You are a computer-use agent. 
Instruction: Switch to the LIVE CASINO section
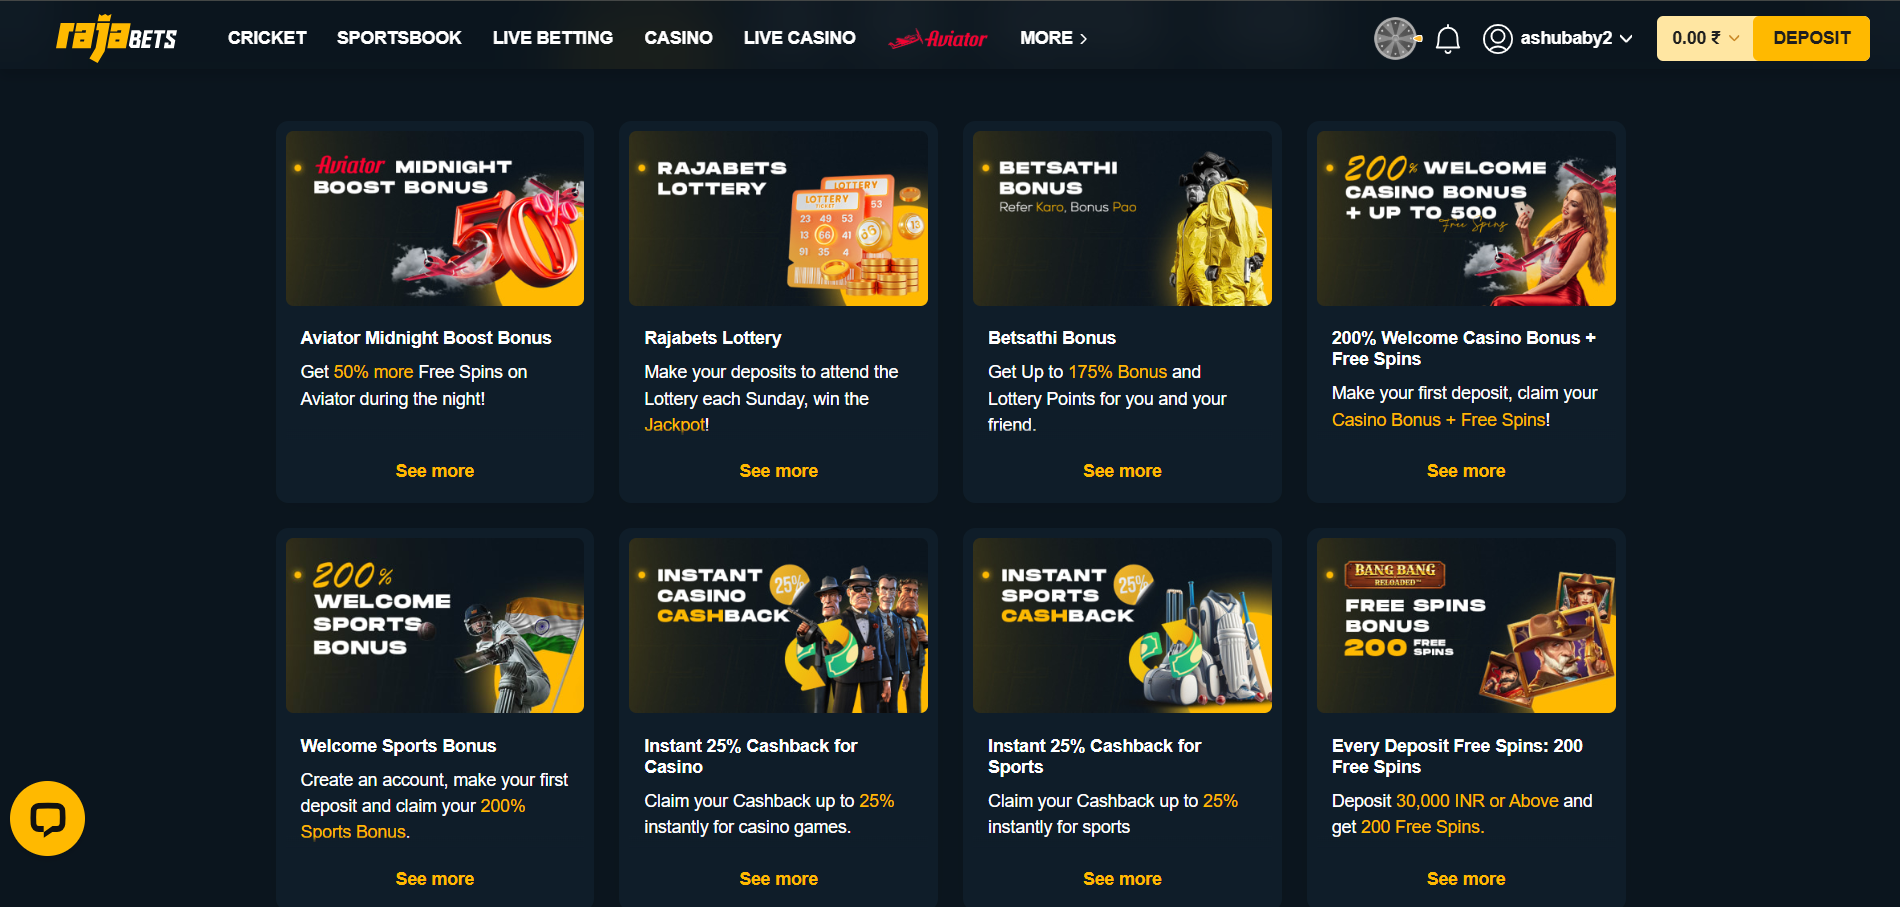(x=799, y=38)
